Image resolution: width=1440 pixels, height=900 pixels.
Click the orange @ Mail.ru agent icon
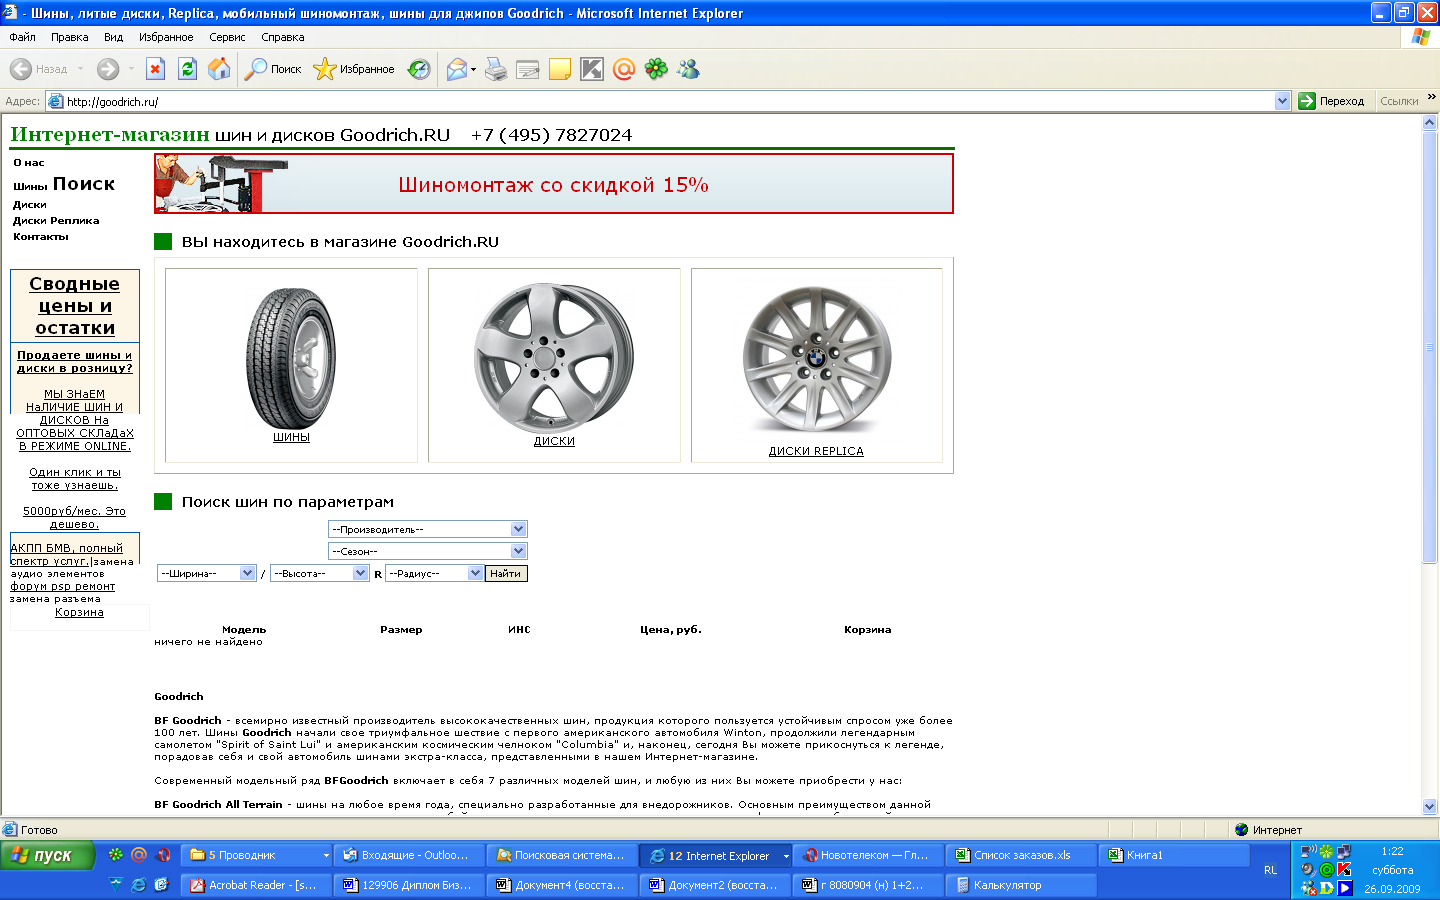point(624,69)
